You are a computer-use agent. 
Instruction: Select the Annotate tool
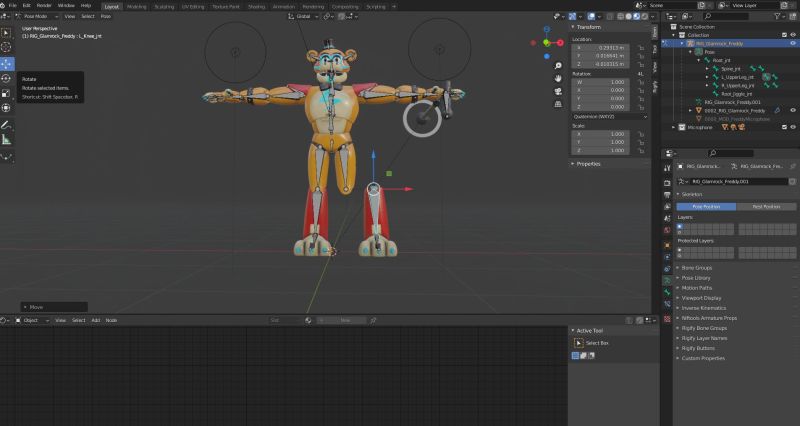pyautogui.click(x=6, y=125)
